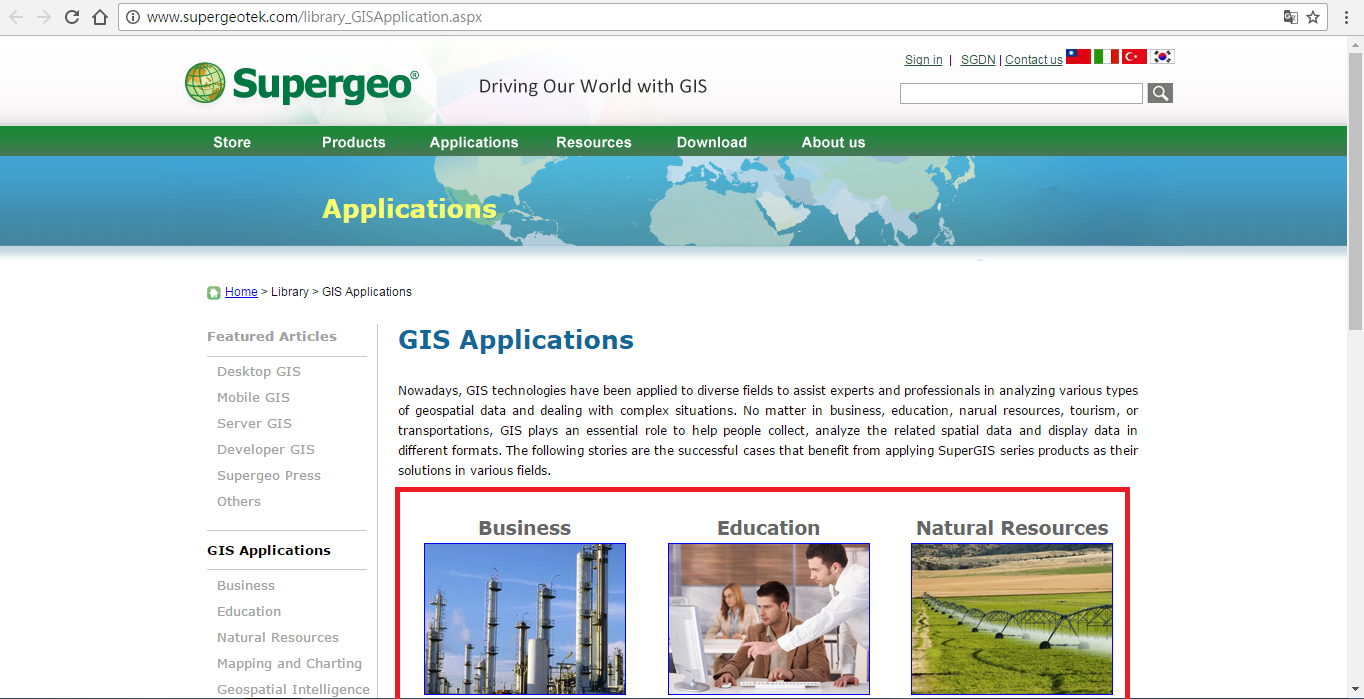The height and width of the screenshot is (699, 1364).
Task: Click the Business category thumbnail image
Action: click(524, 620)
